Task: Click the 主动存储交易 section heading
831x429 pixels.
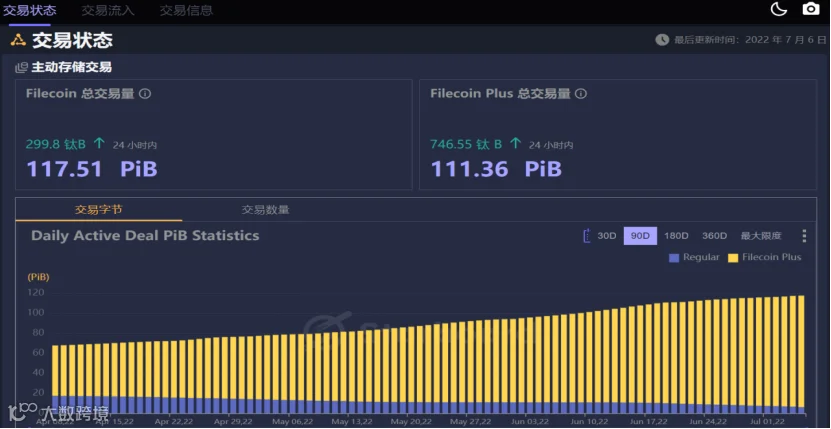Action: tap(72, 67)
